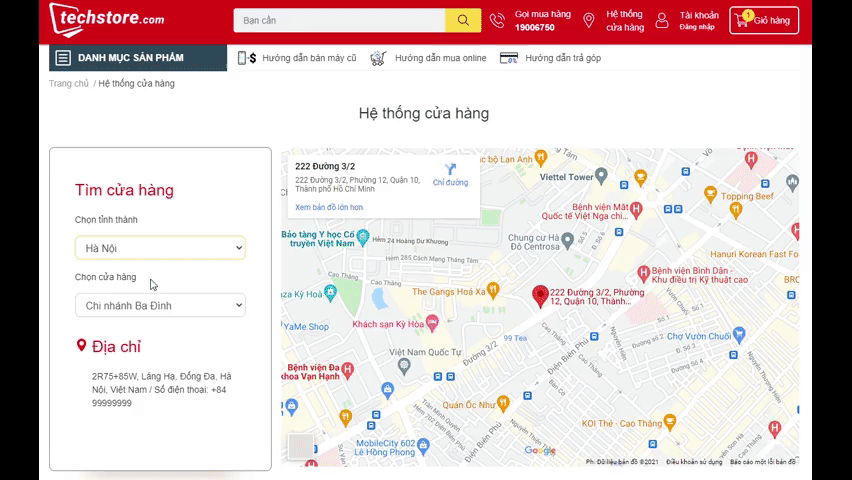This screenshot has height=480, width=852.
Task: Click the red map pin at 222 Đường 3/2
Action: [x=540, y=296]
